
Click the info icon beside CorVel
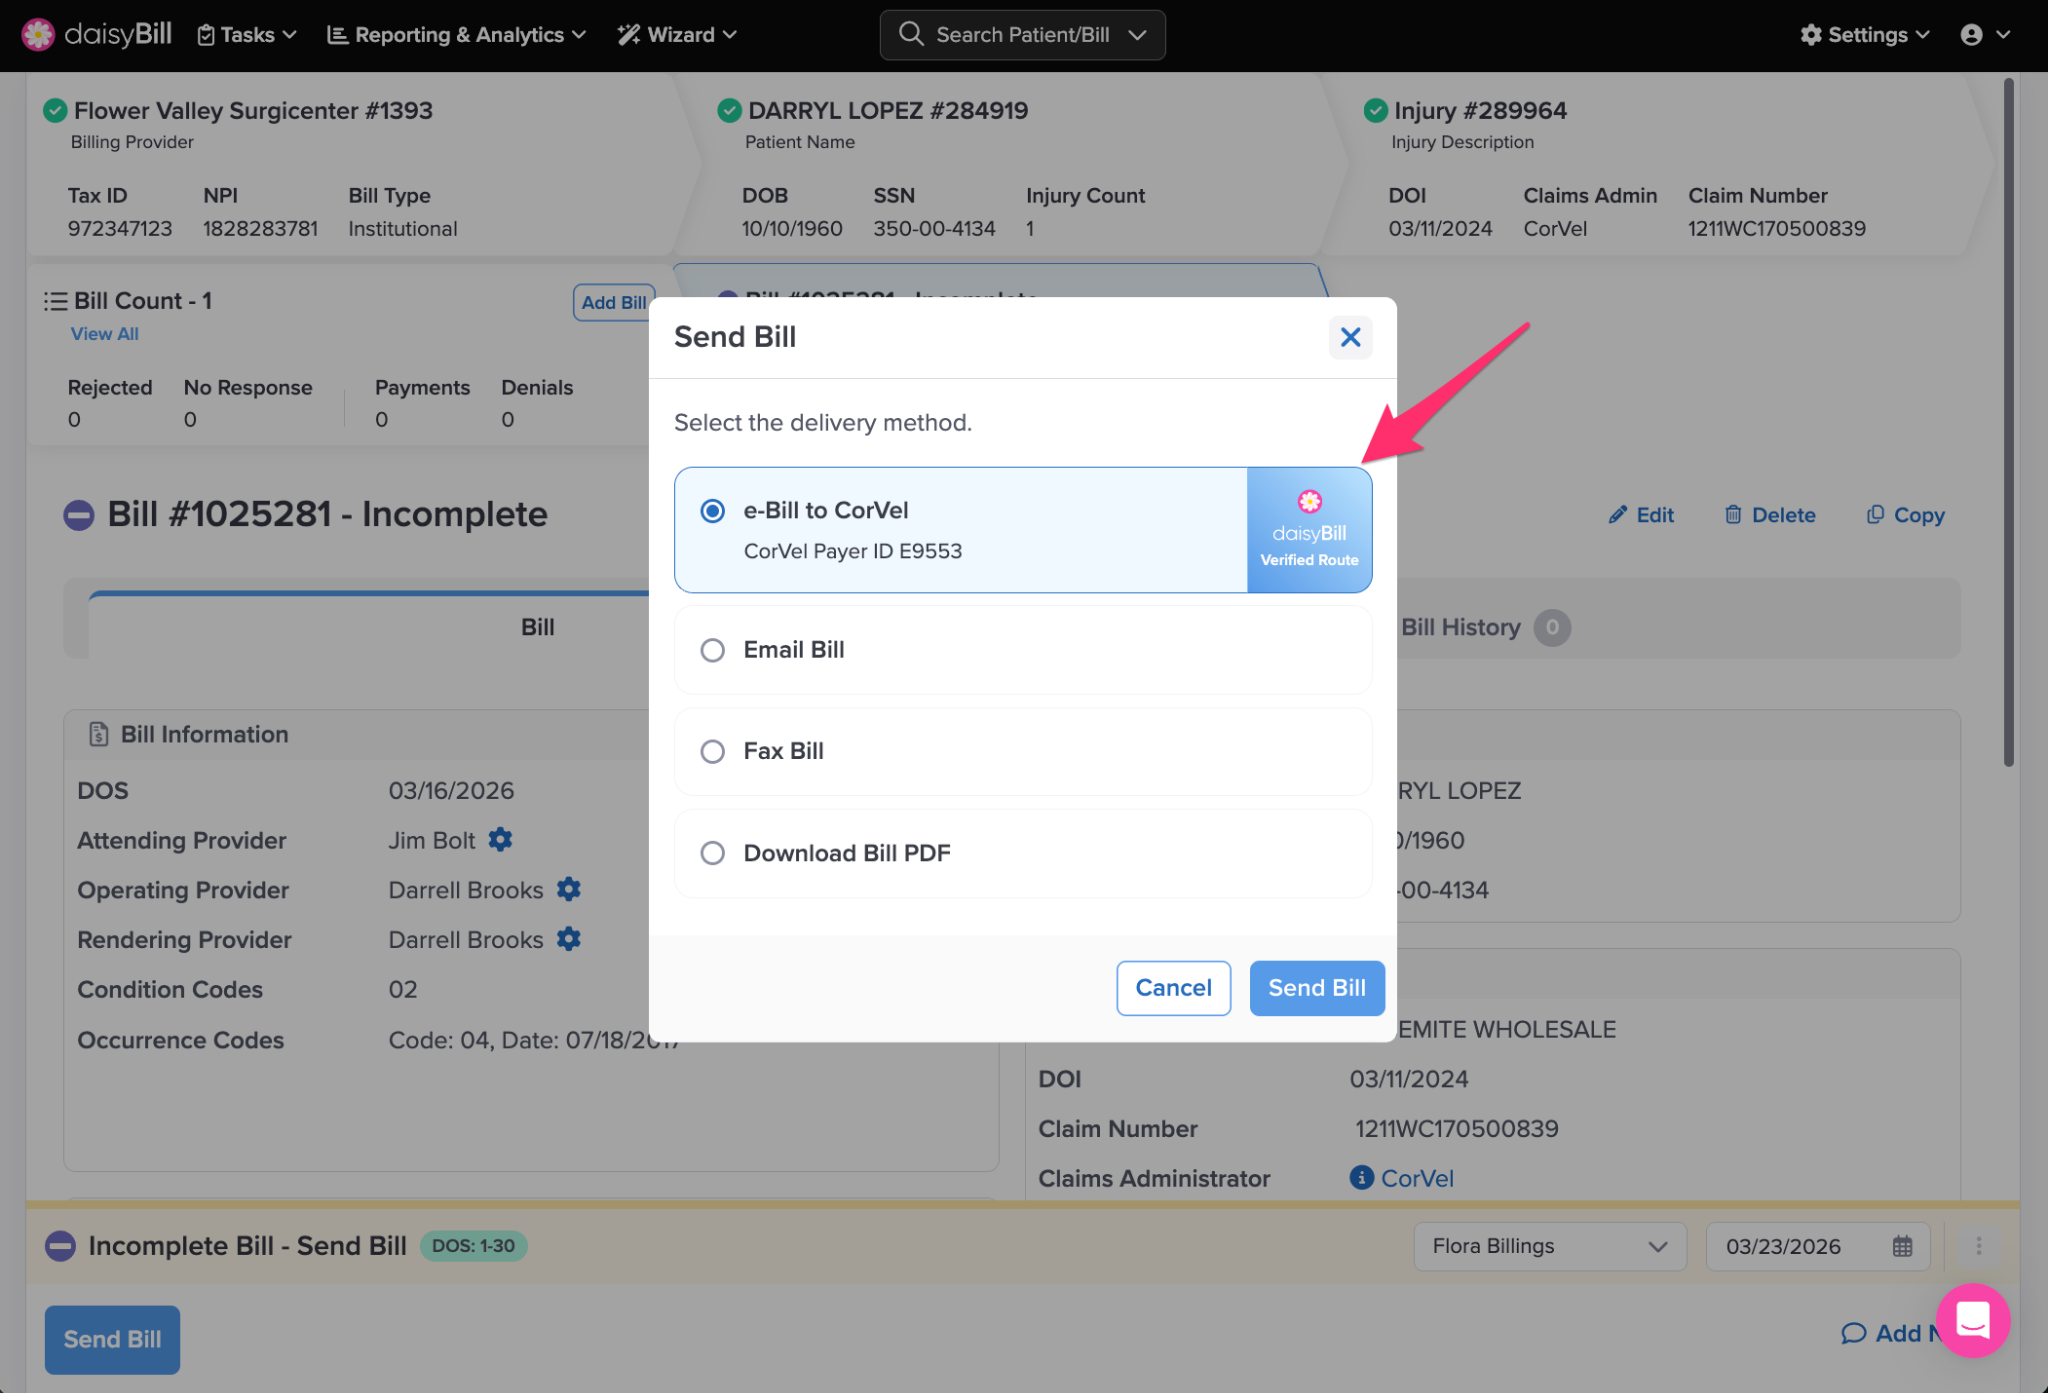point(1361,1177)
